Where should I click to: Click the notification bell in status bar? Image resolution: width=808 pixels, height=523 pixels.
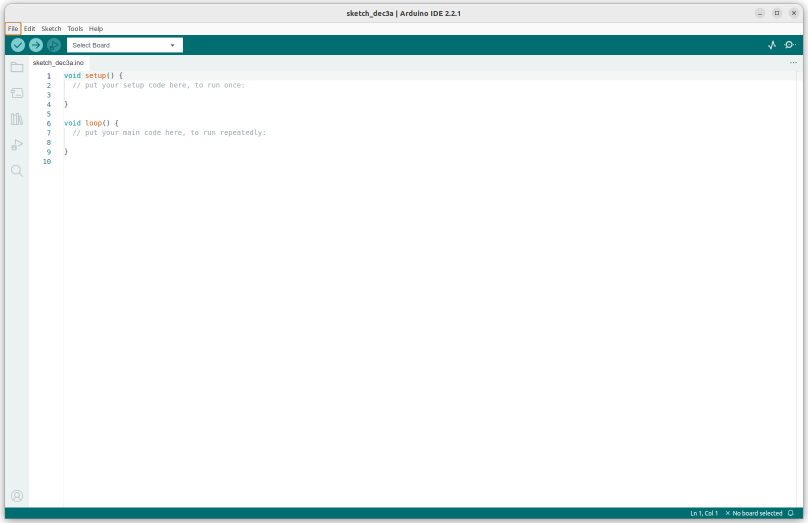(790, 513)
